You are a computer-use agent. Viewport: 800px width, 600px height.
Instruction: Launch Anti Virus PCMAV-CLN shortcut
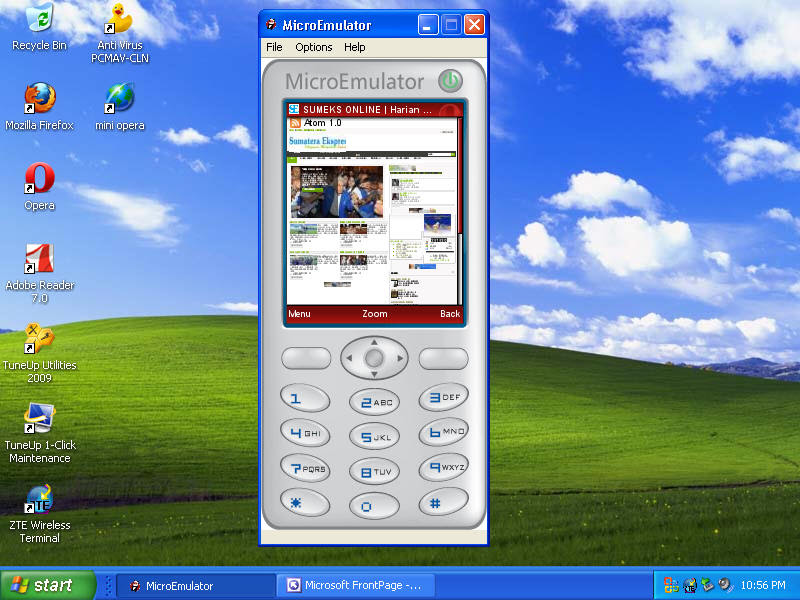(x=120, y=33)
